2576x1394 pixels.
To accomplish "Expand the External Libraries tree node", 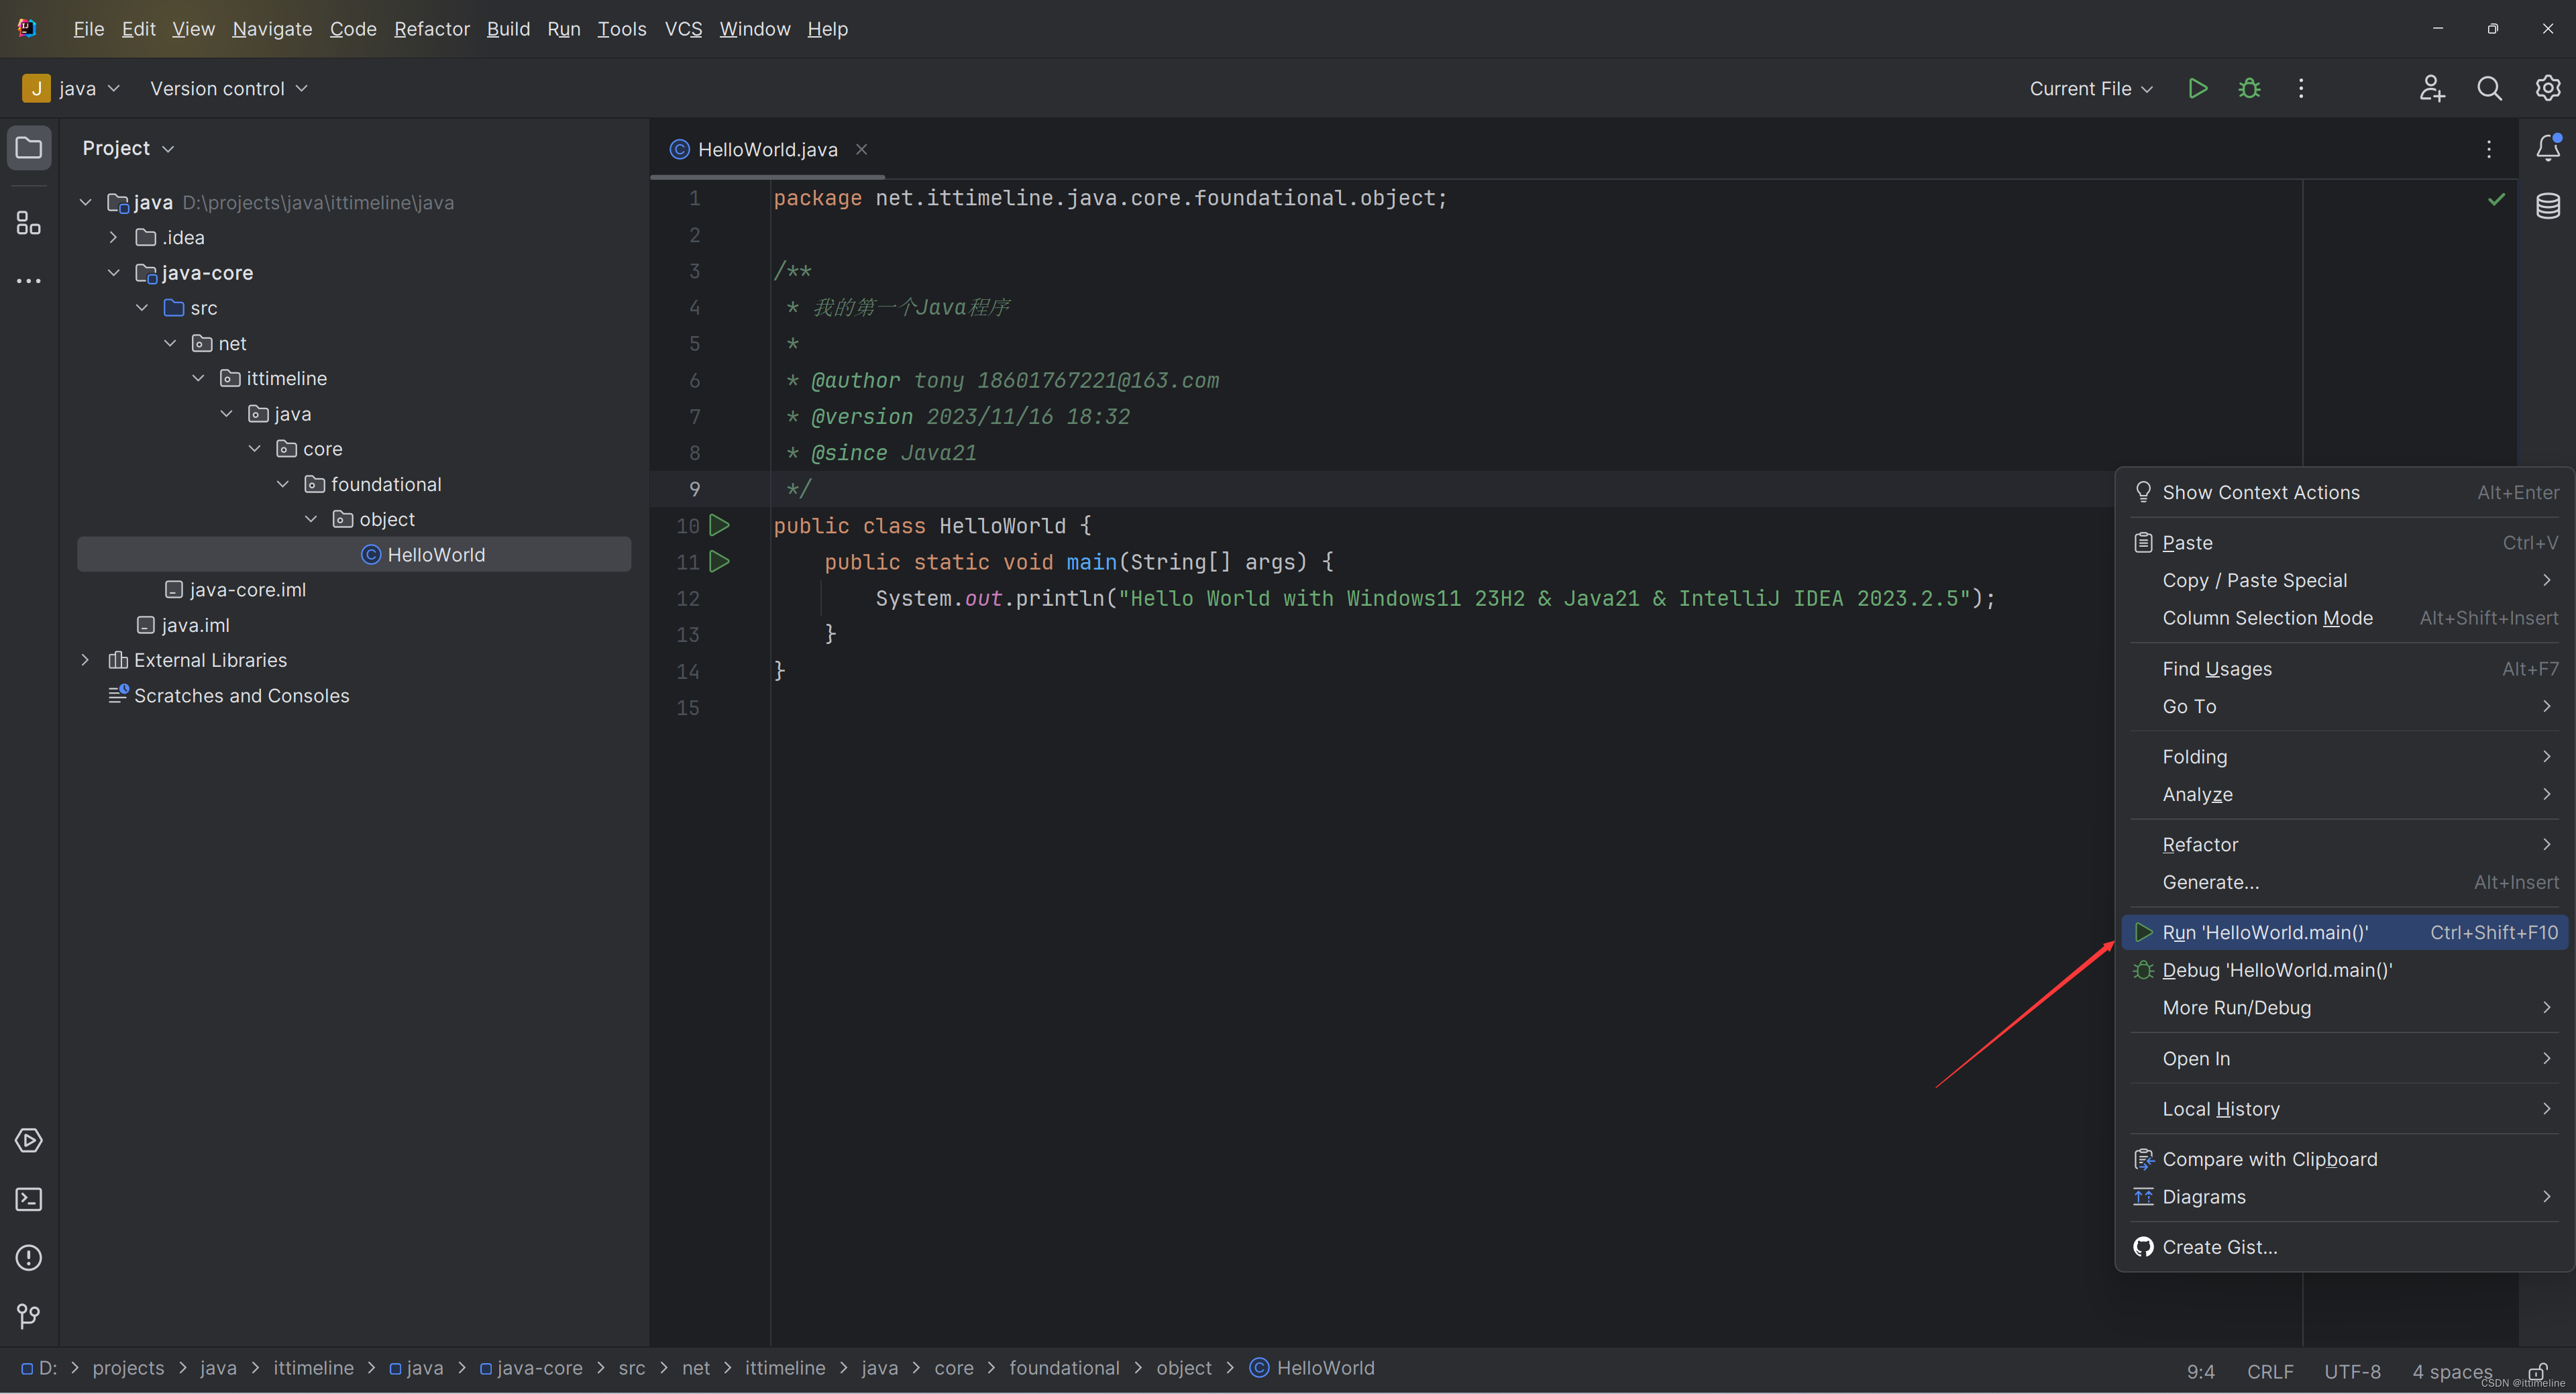I will coord(86,659).
